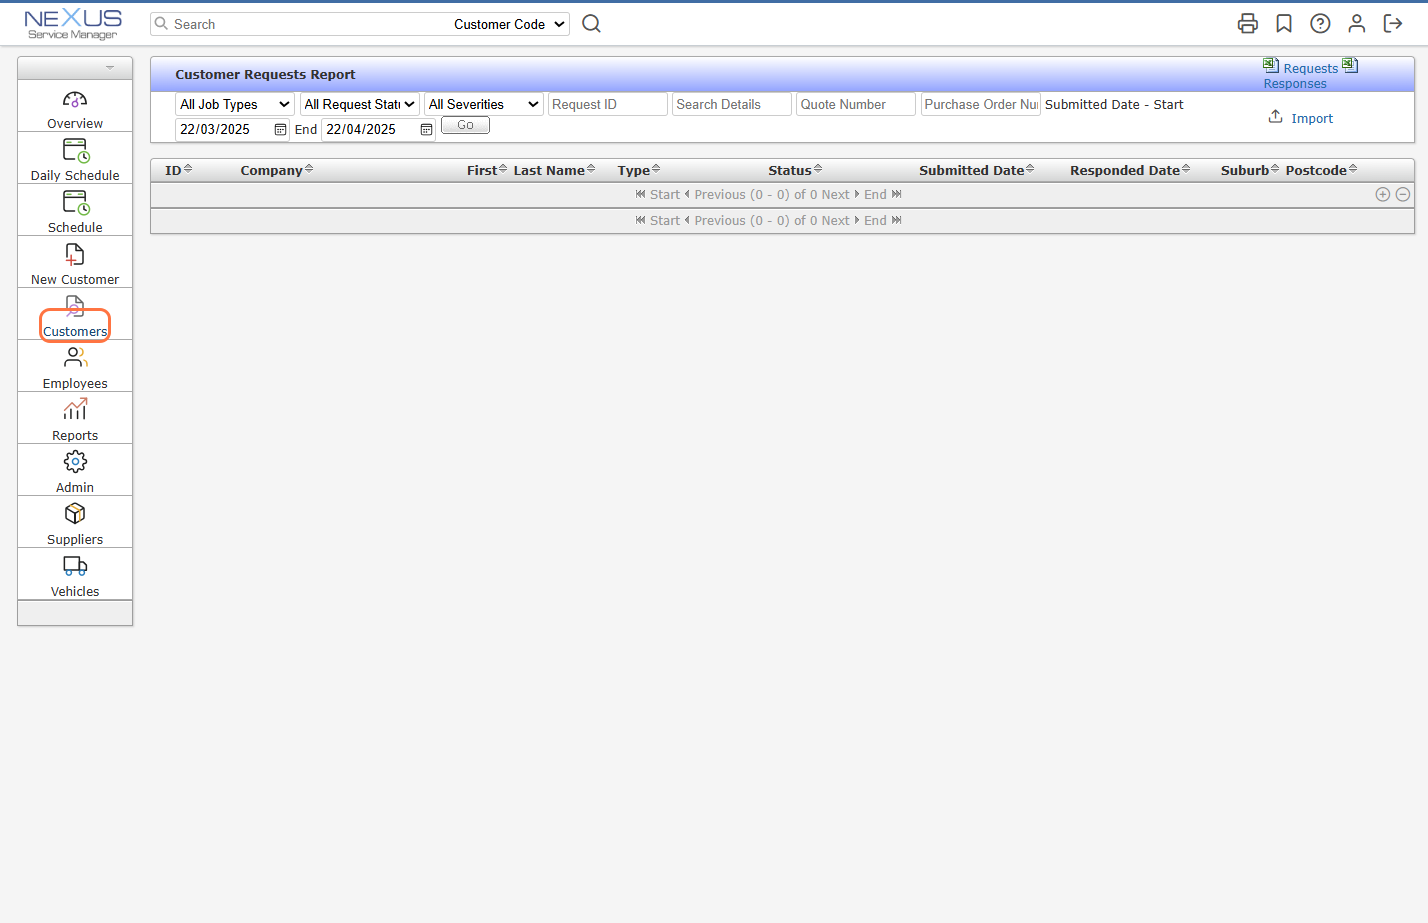Click the logout icon
Image resolution: width=1428 pixels, height=923 pixels.
coord(1393,23)
